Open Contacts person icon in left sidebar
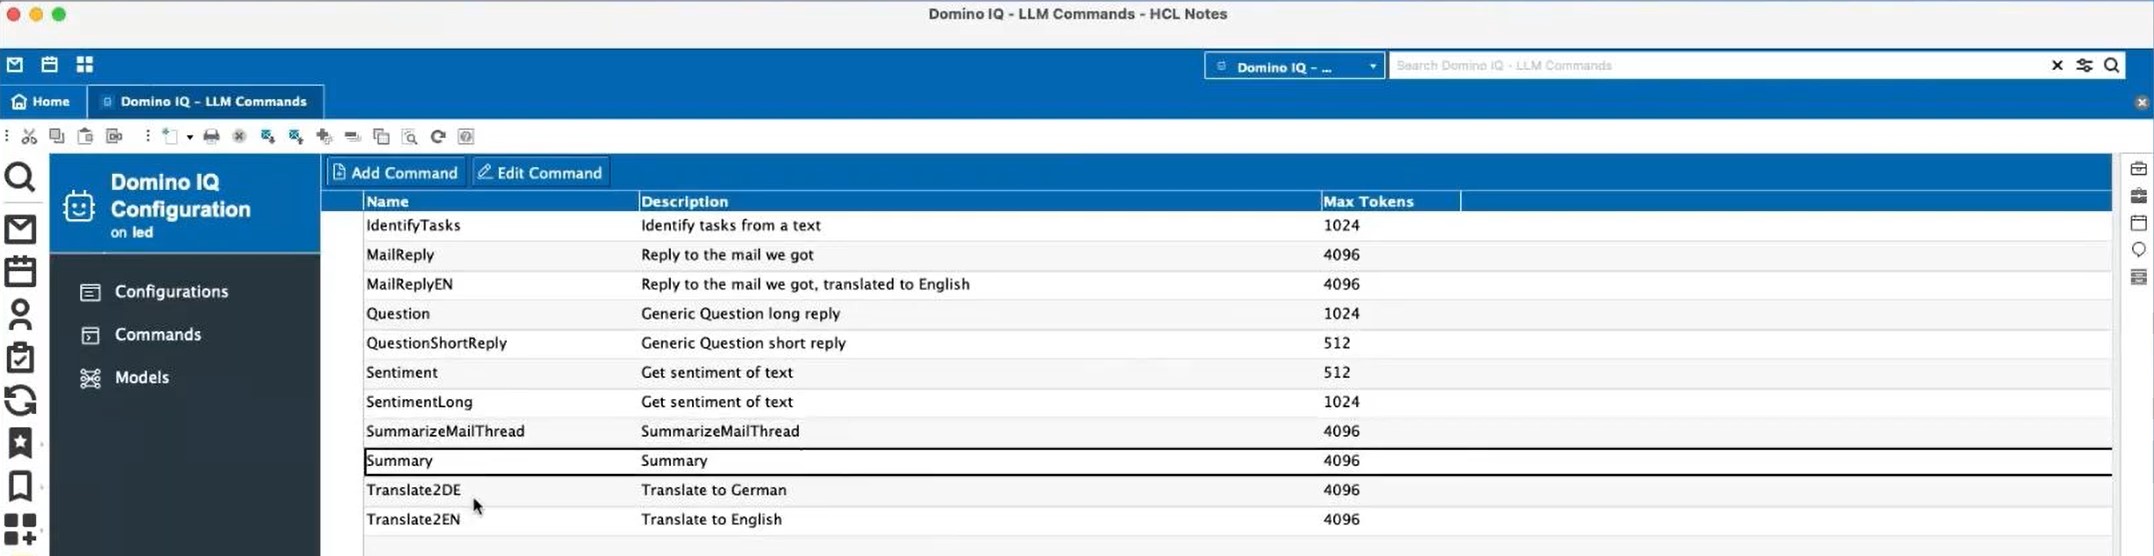This screenshot has width=2154, height=556. [20, 314]
